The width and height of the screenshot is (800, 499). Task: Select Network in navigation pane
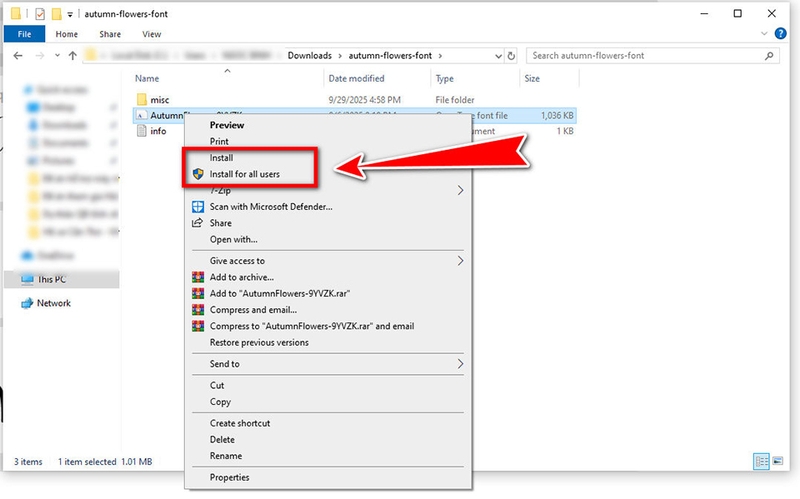(x=54, y=303)
